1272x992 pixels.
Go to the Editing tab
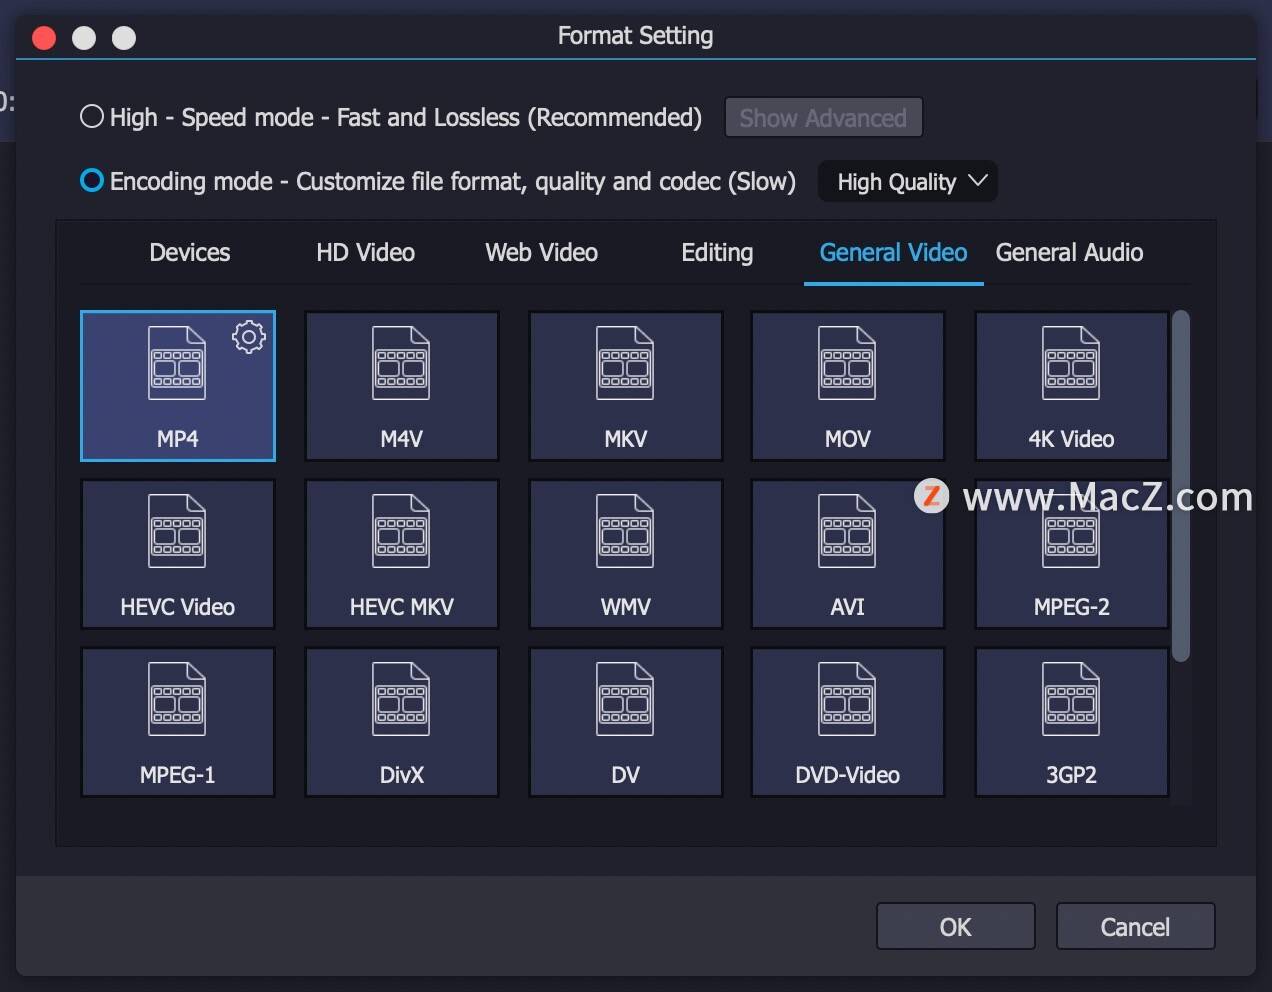[x=717, y=252]
